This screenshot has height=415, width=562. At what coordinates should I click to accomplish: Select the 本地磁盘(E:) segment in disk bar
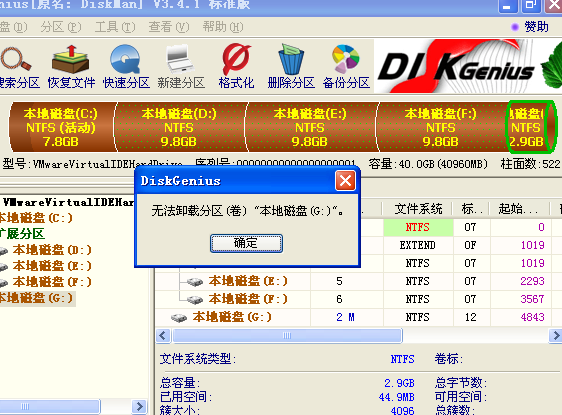click(310, 127)
